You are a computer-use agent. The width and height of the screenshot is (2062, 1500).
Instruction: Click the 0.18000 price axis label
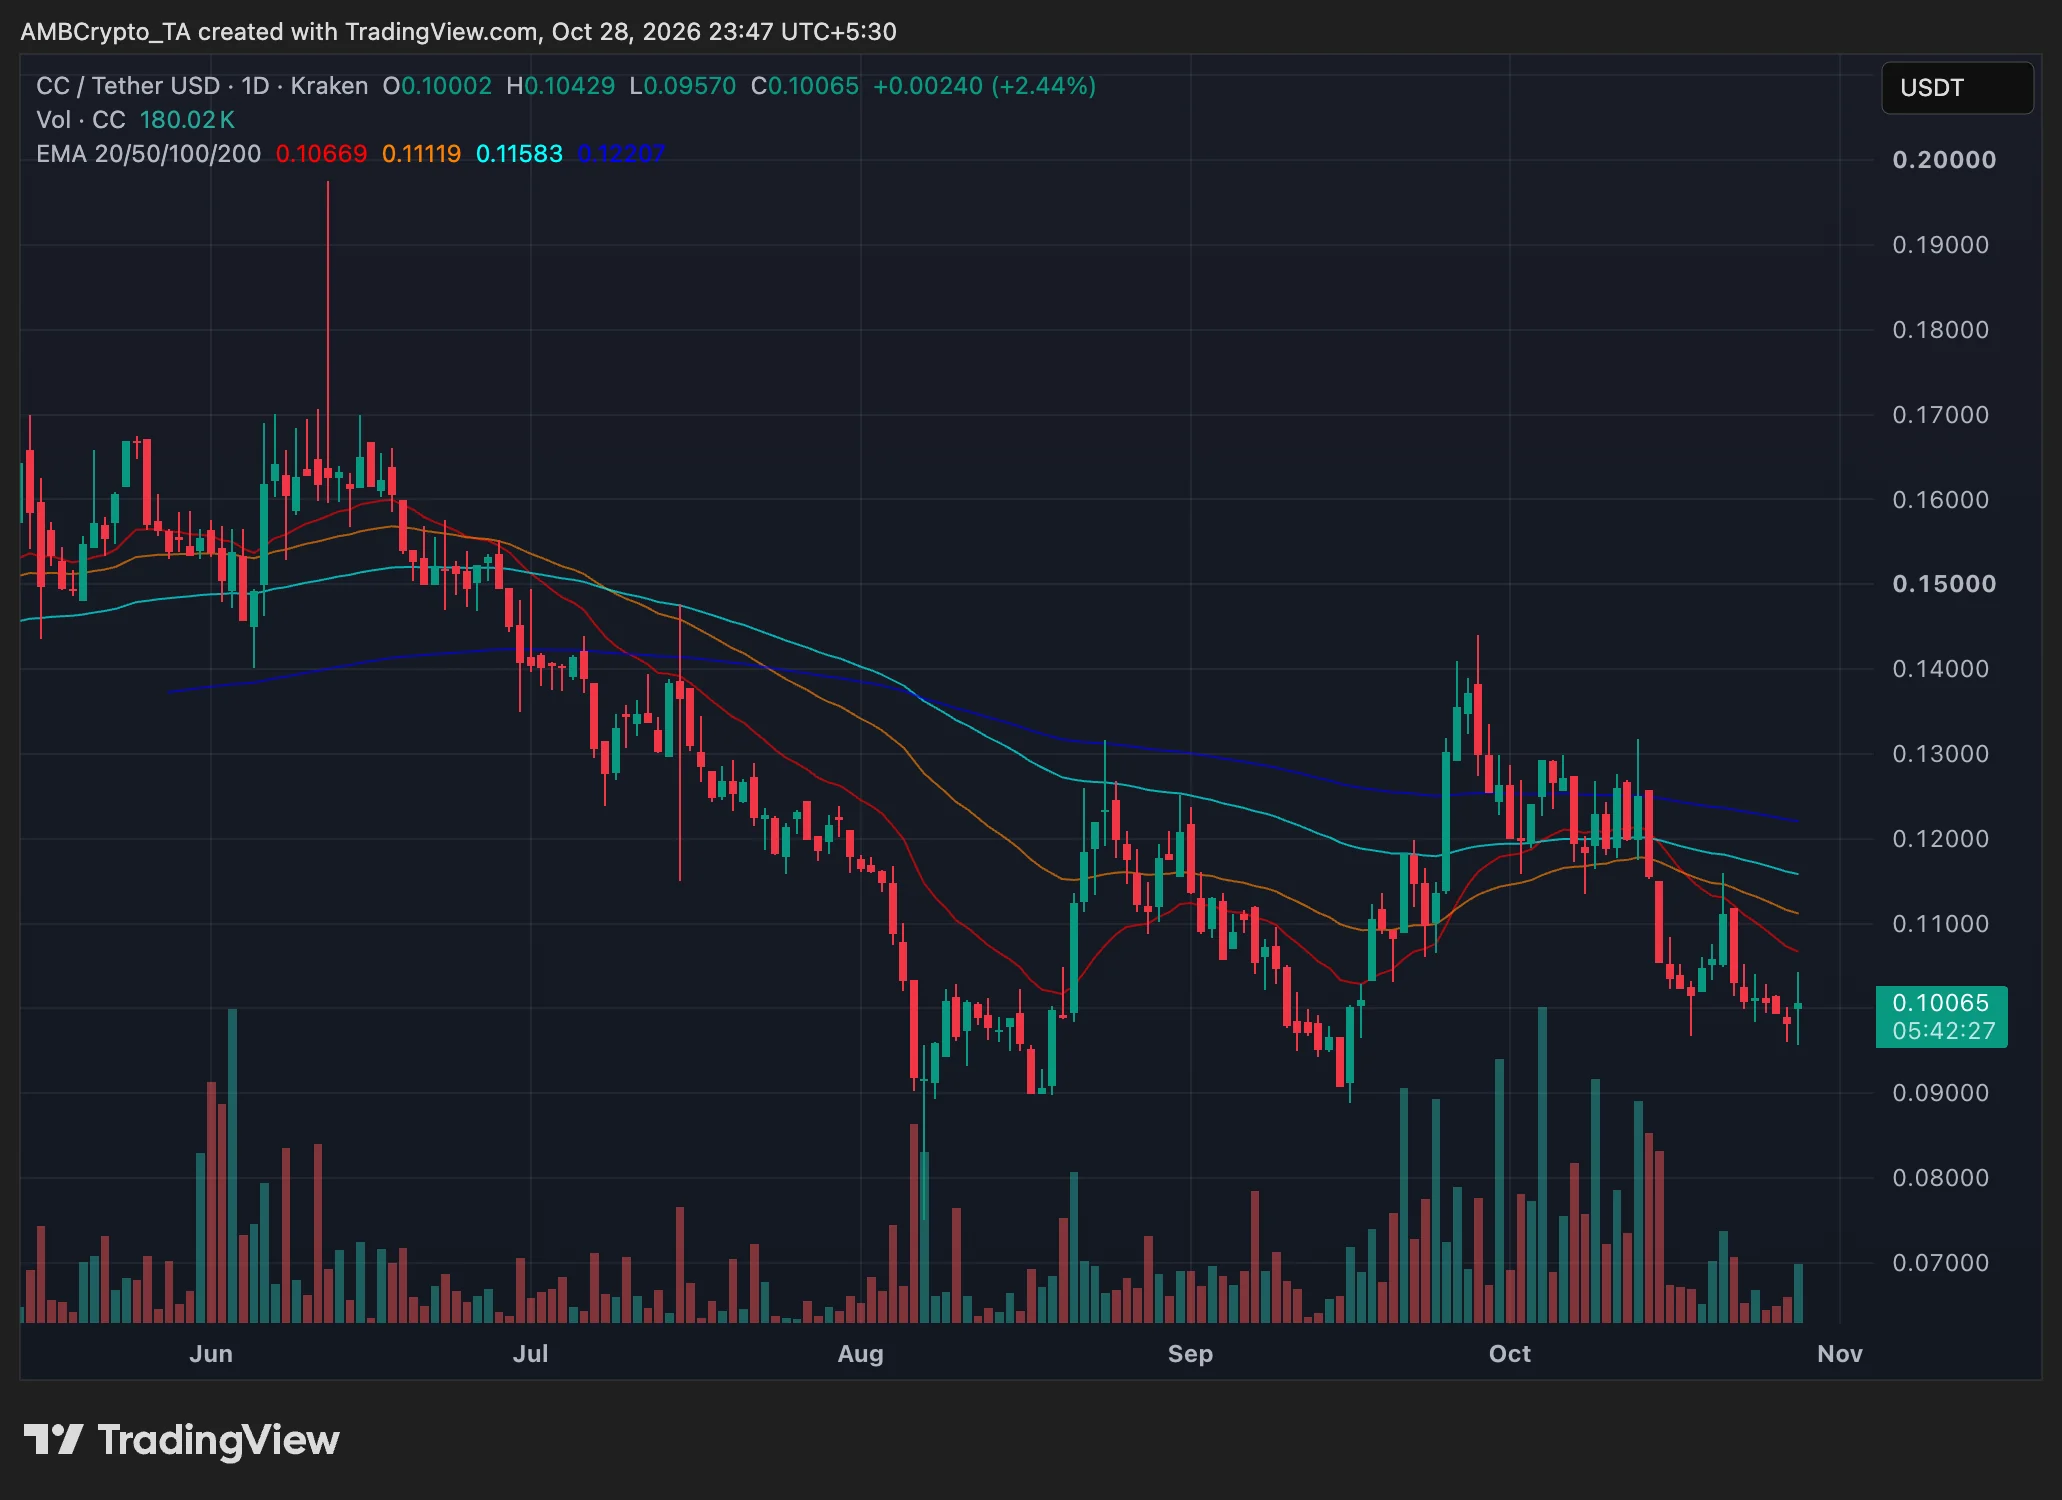point(1941,330)
